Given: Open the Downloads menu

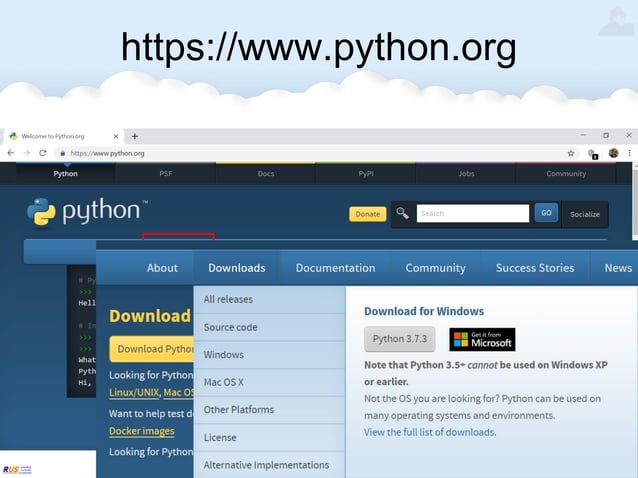Looking at the screenshot, I should pyautogui.click(x=237, y=268).
